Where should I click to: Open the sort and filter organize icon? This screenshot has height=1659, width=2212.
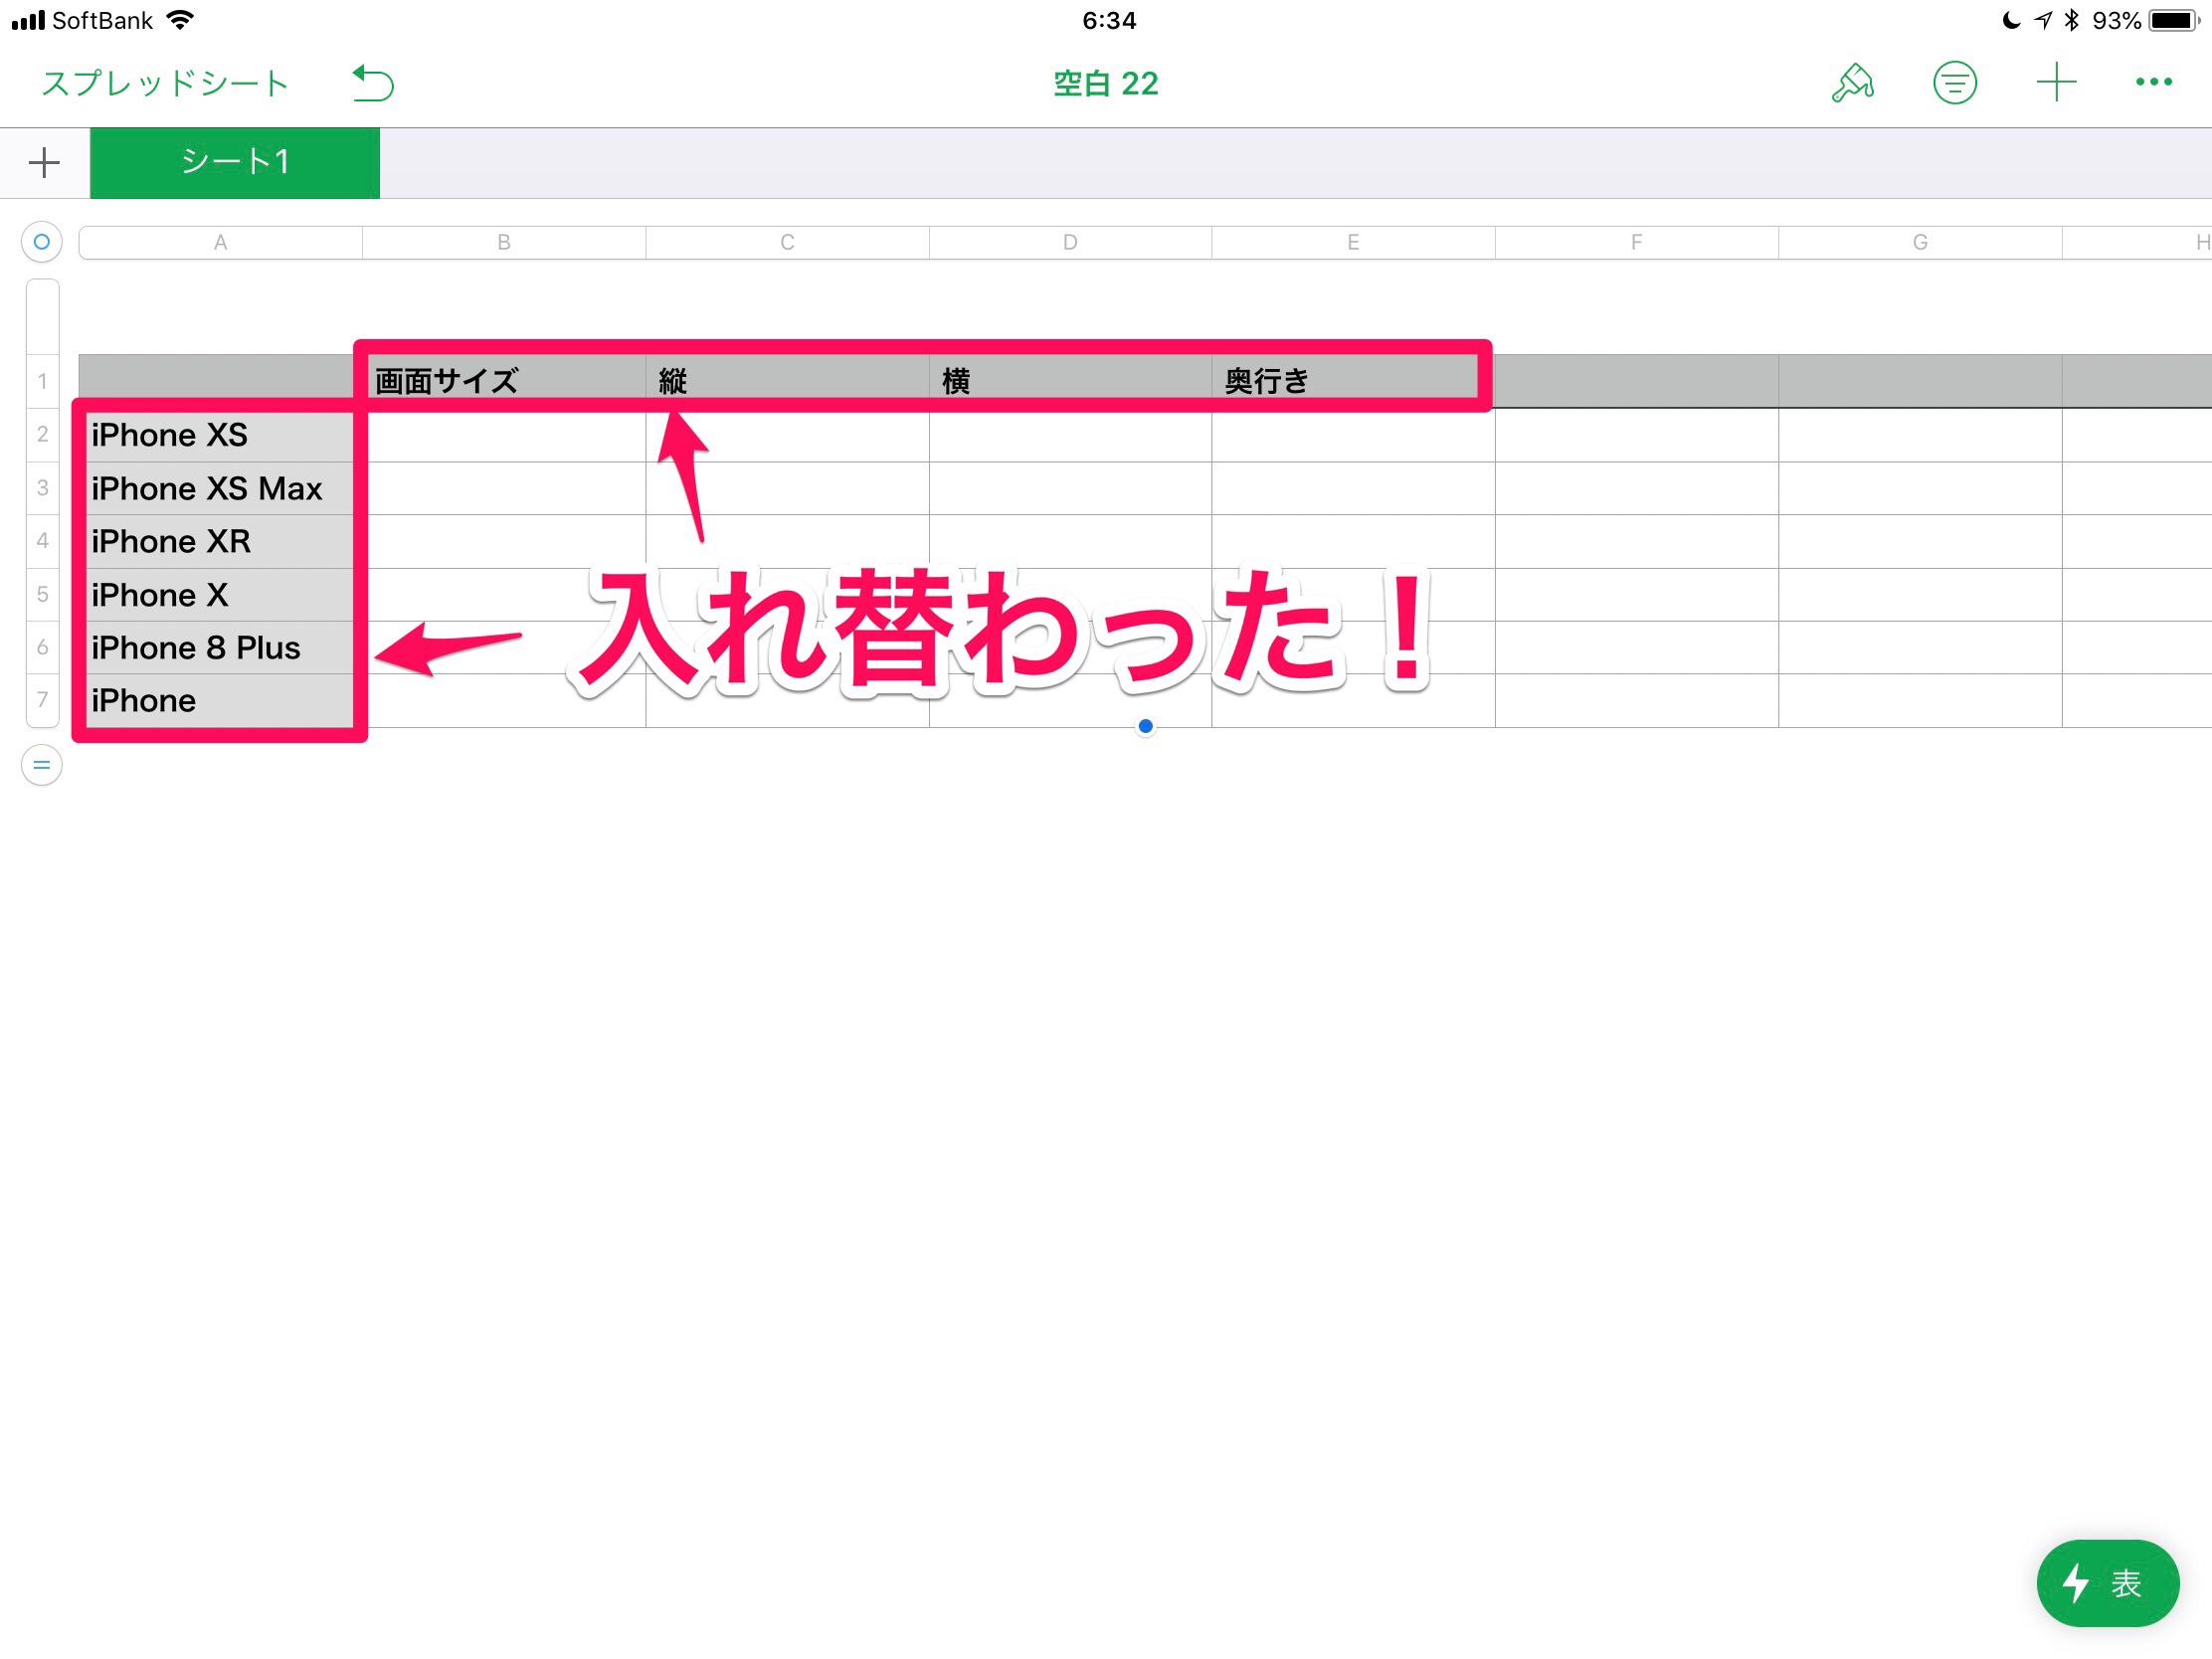(x=1954, y=83)
